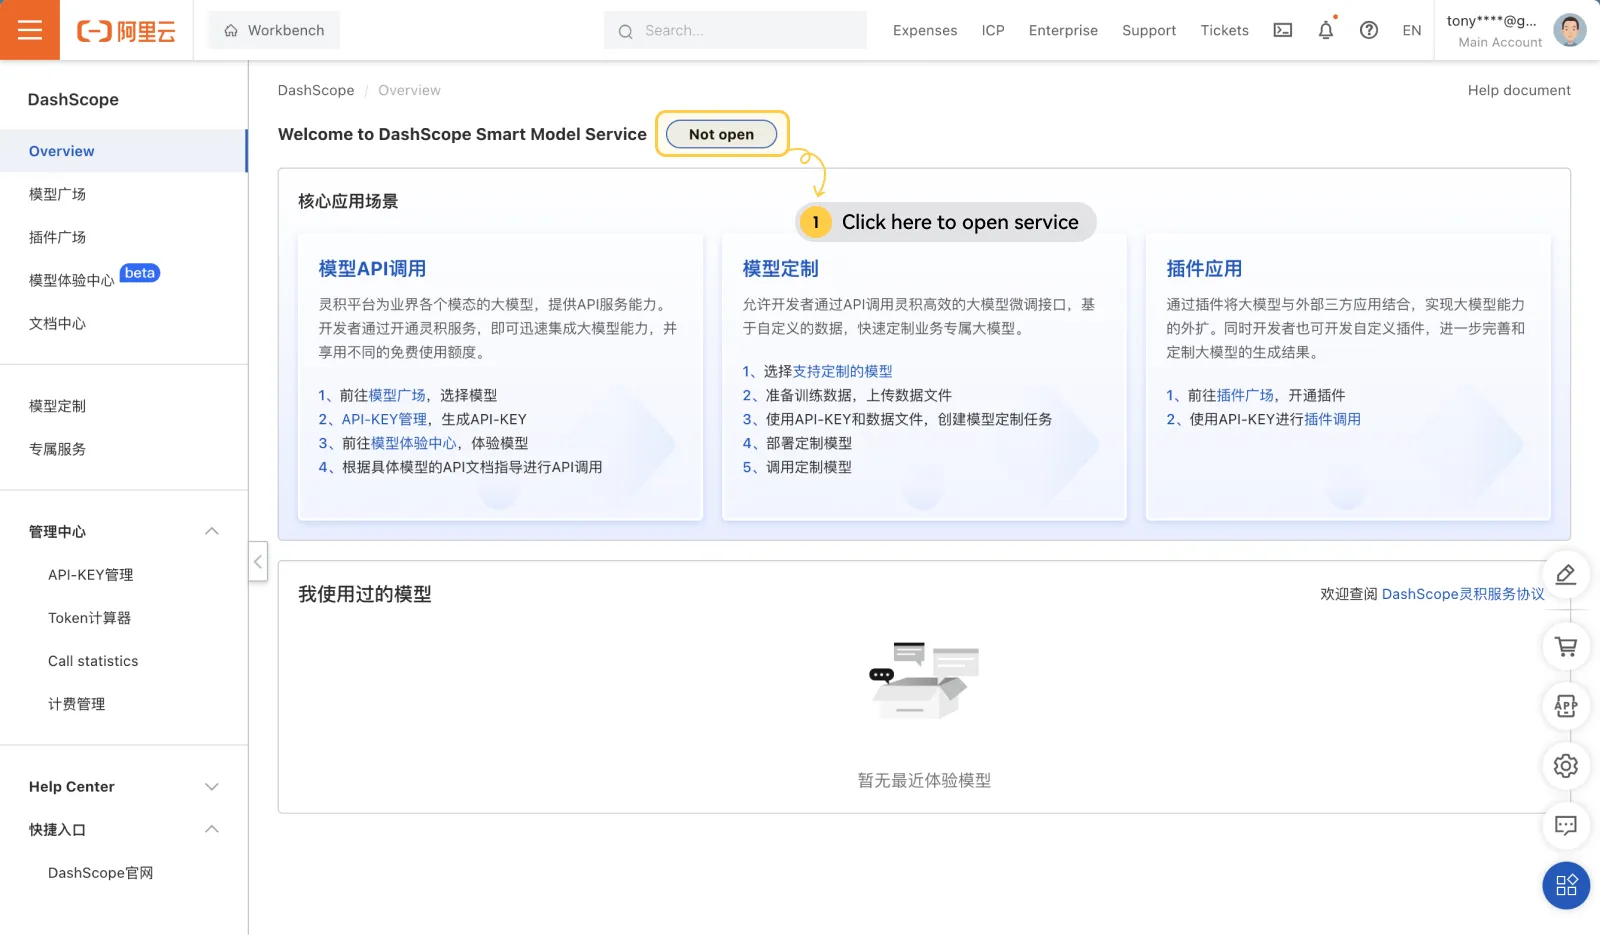The image size is (1600, 935).
Task: Open the floating shopping cart icon
Action: (x=1565, y=647)
